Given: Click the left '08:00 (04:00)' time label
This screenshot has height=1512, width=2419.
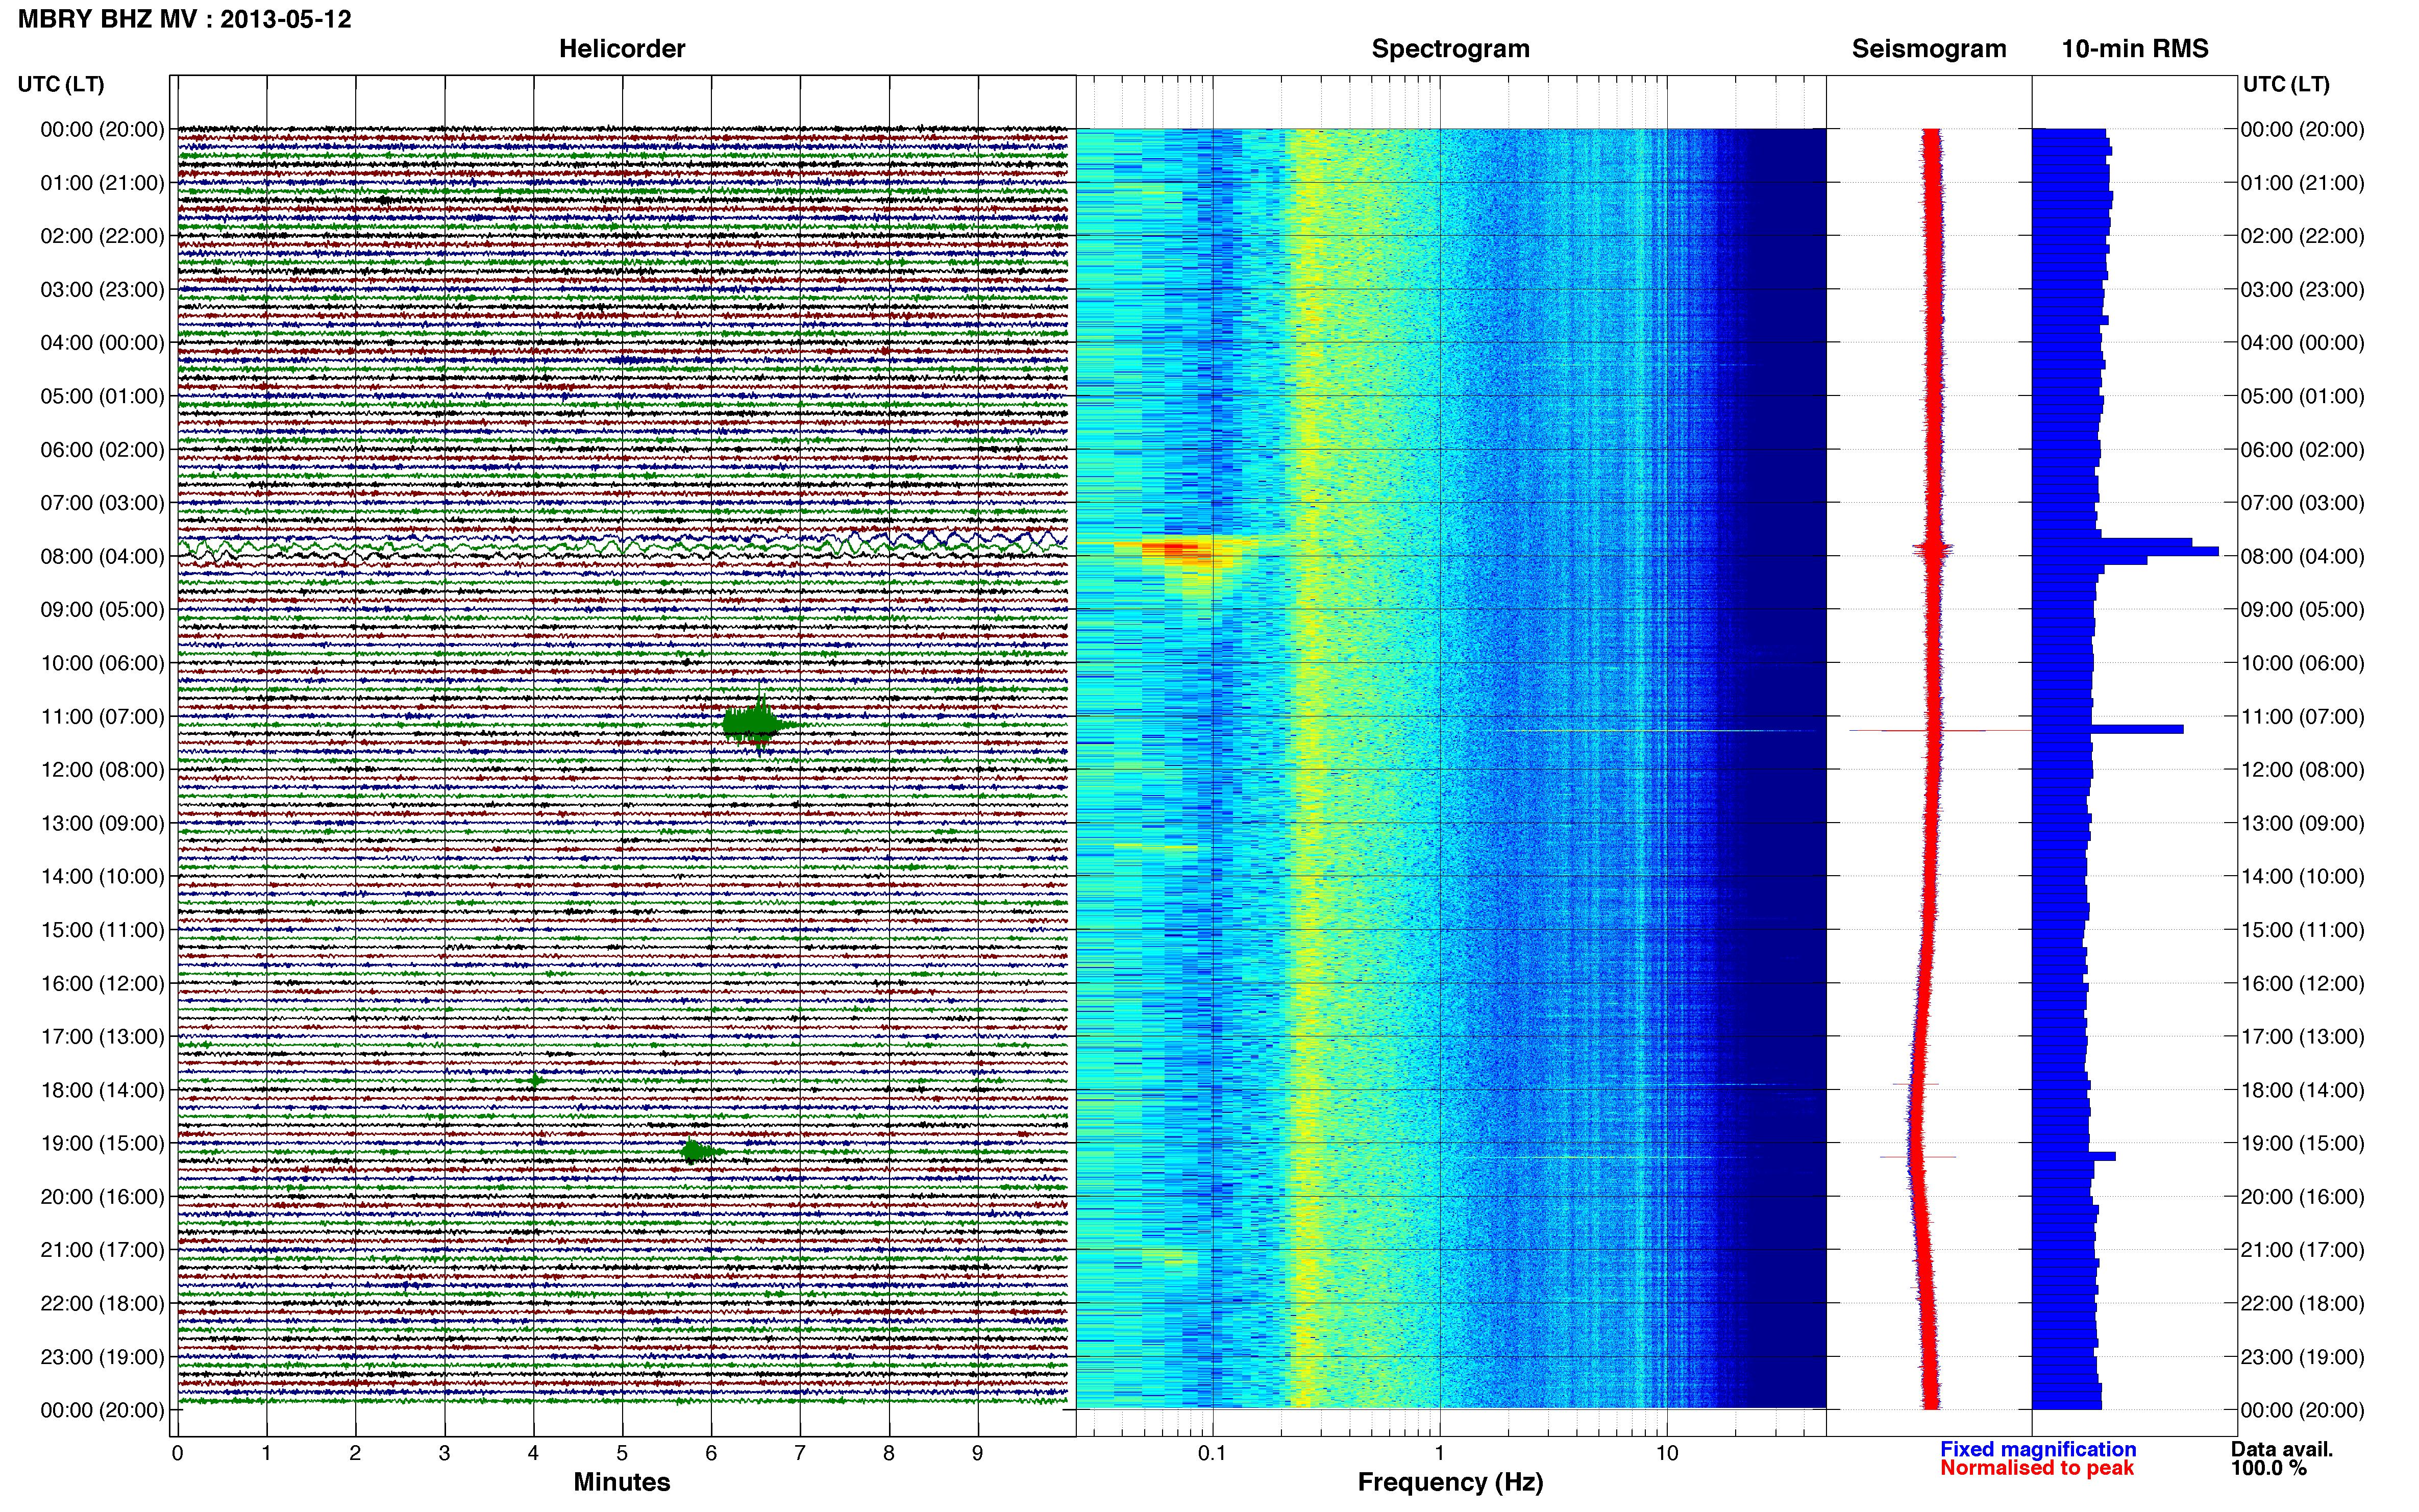Looking at the screenshot, I should point(102,556).
